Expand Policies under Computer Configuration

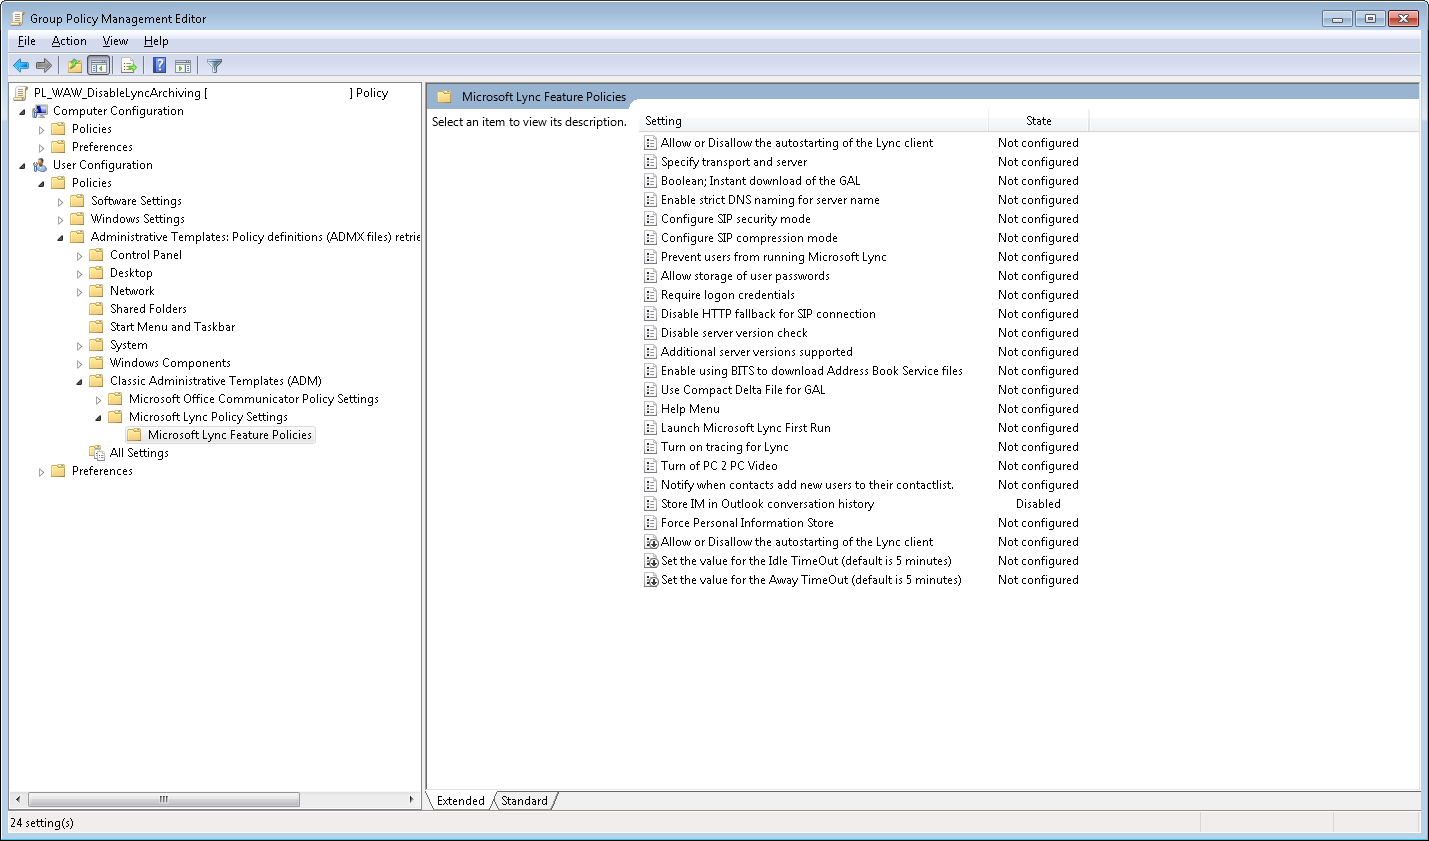click(x=41, y=130)
